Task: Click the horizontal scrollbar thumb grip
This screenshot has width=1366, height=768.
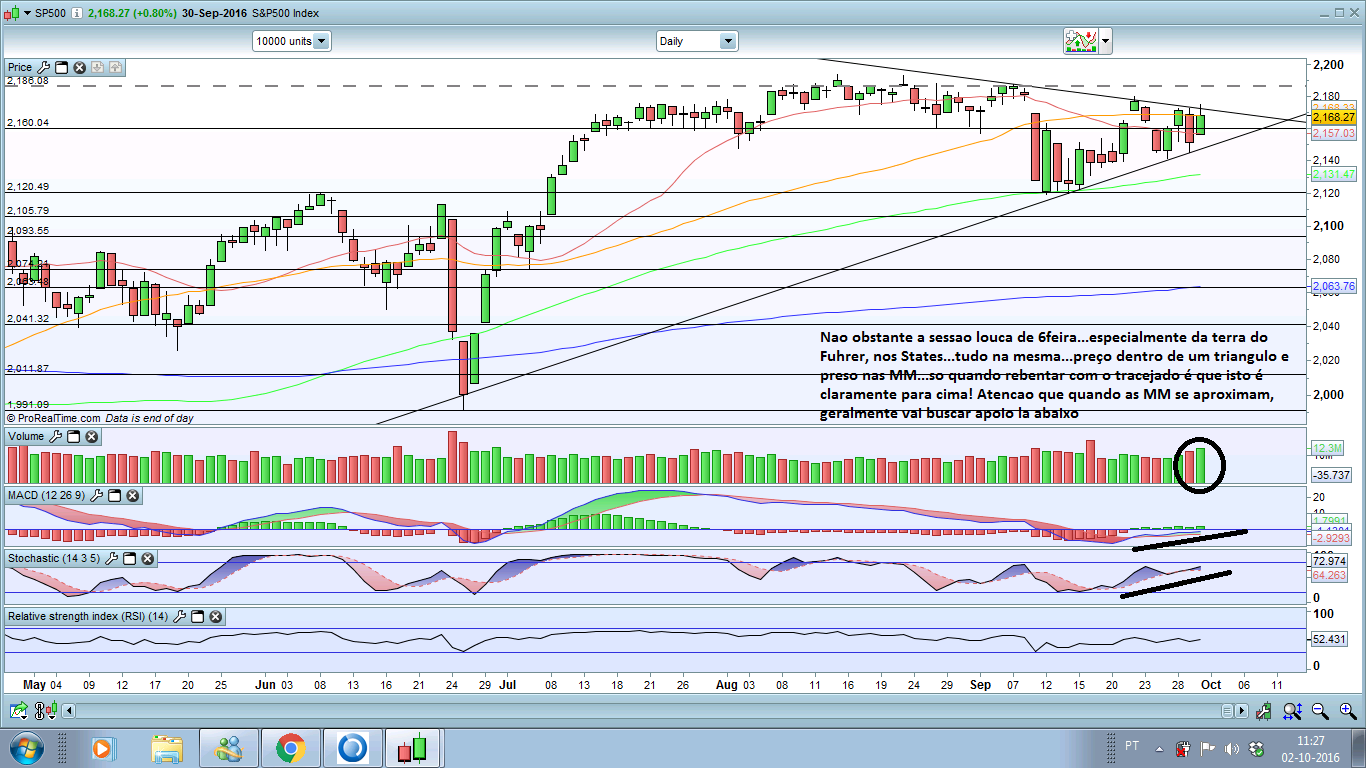Action: click(x=1226, y=711)
